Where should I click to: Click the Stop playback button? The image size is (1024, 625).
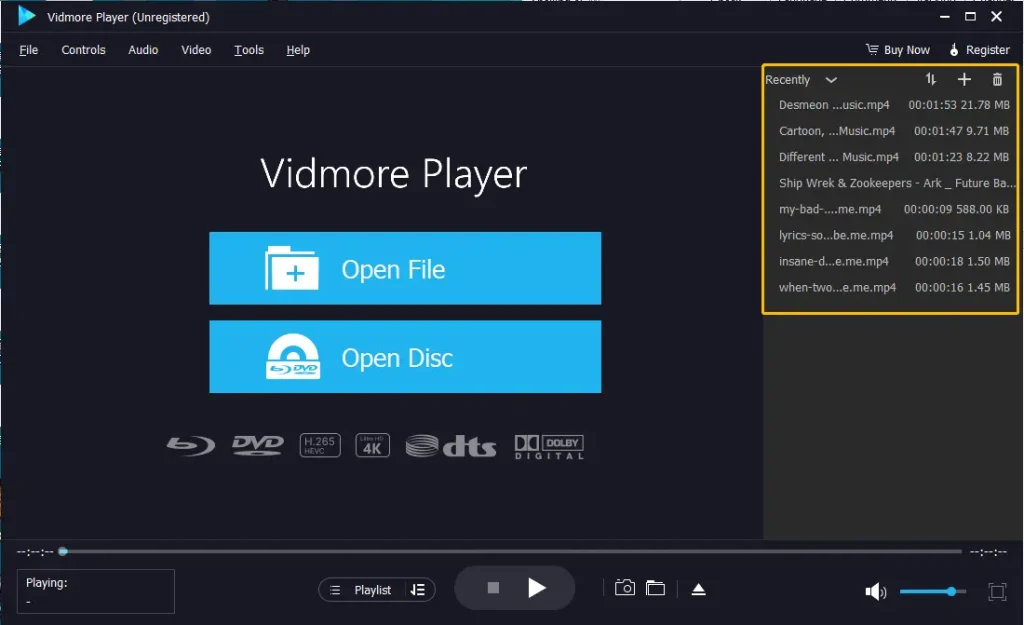493,588
